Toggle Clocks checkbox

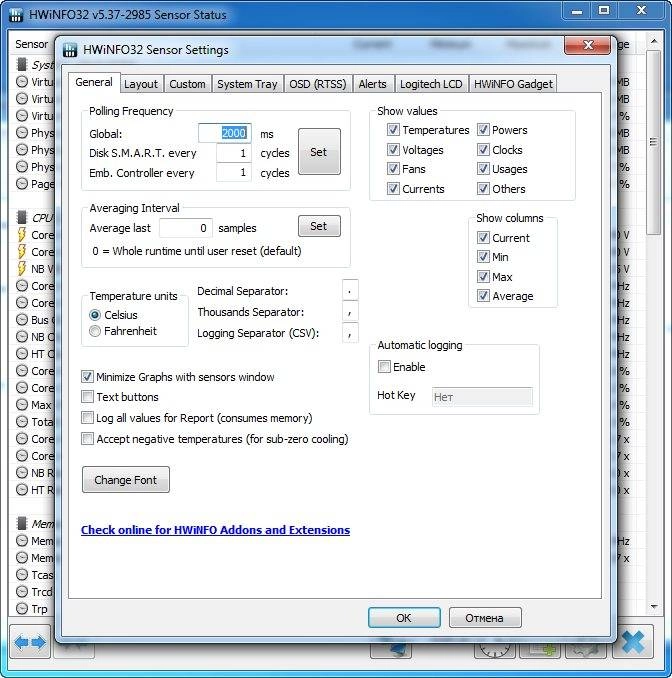483,150
